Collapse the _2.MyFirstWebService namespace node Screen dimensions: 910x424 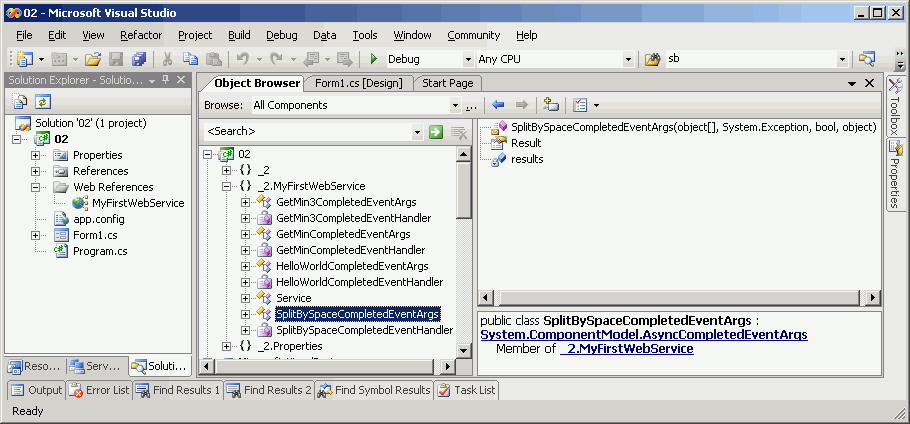point(226,186)
